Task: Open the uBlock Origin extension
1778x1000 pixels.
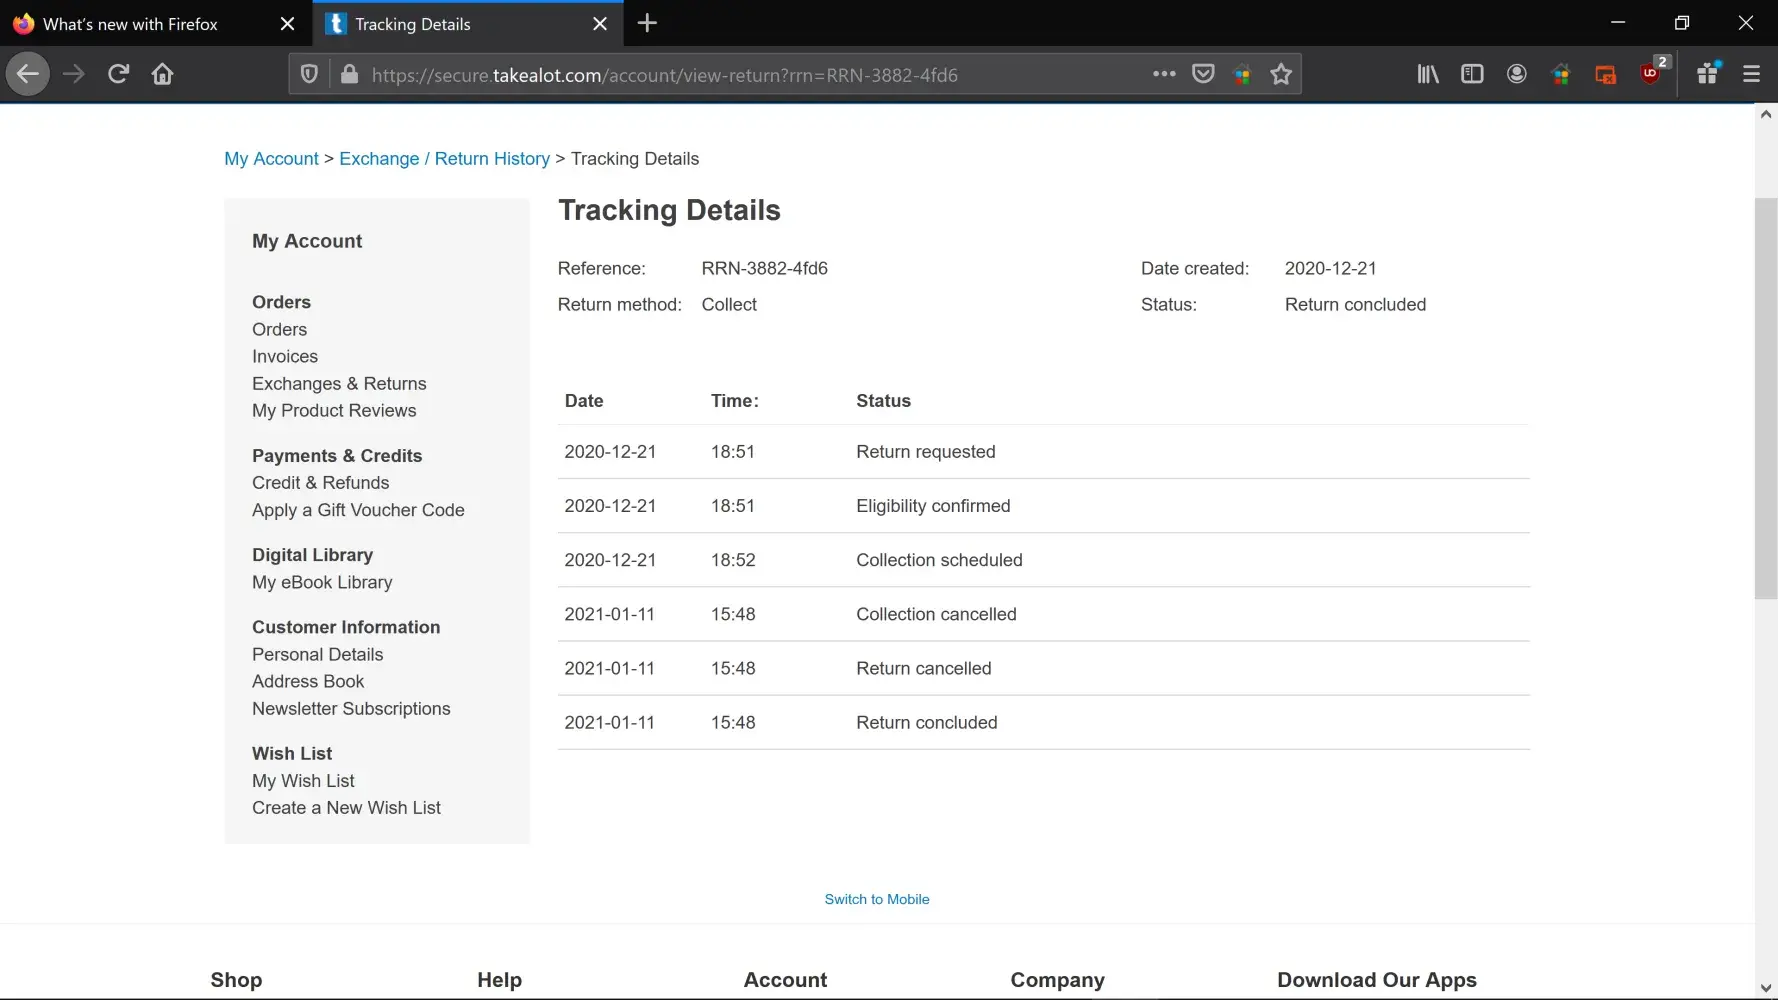Action: pos(1650,74)
